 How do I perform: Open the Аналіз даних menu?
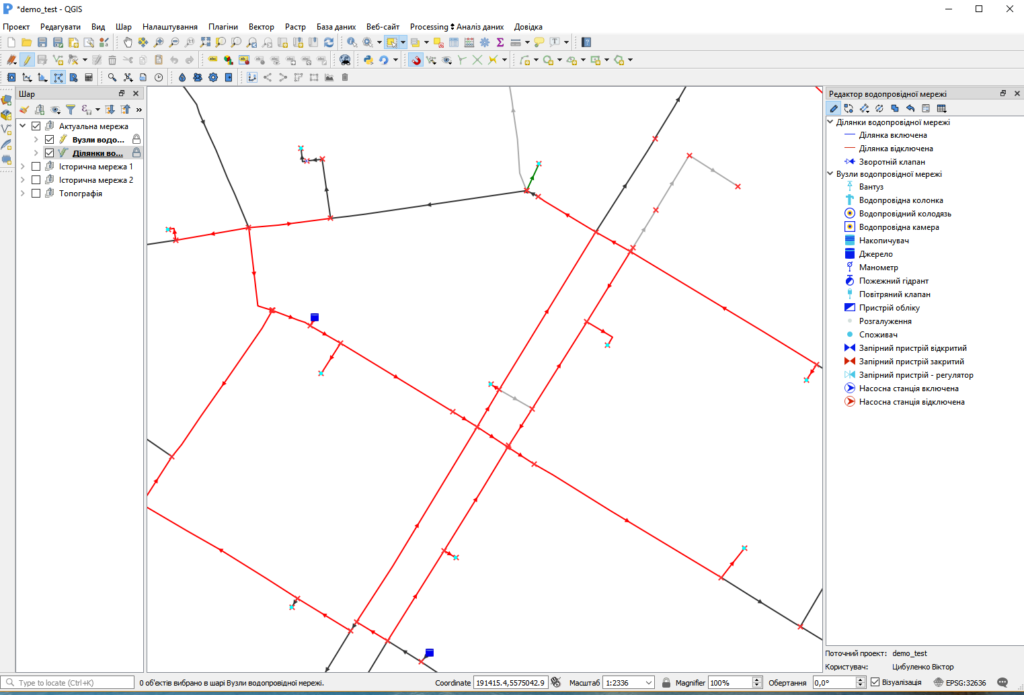click(480, 27)
